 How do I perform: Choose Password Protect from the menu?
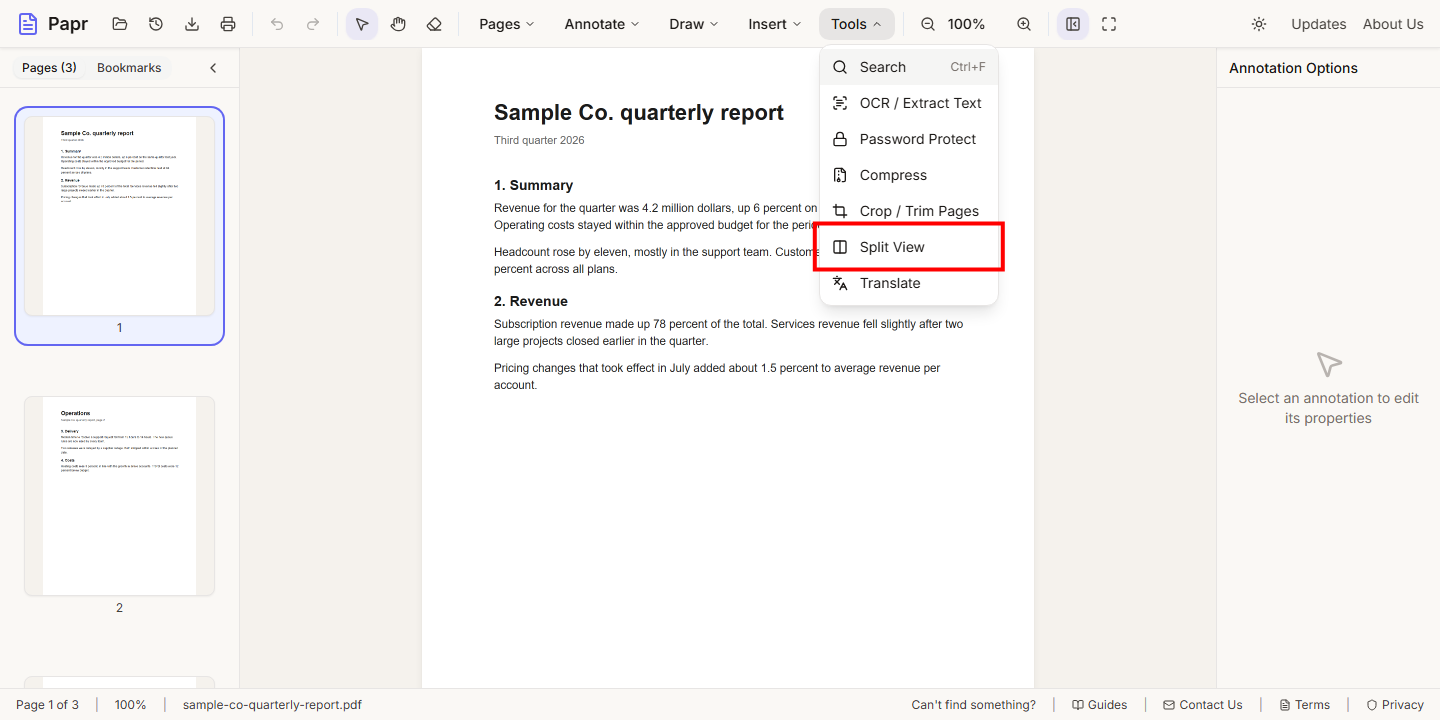[x=909, y=139]
